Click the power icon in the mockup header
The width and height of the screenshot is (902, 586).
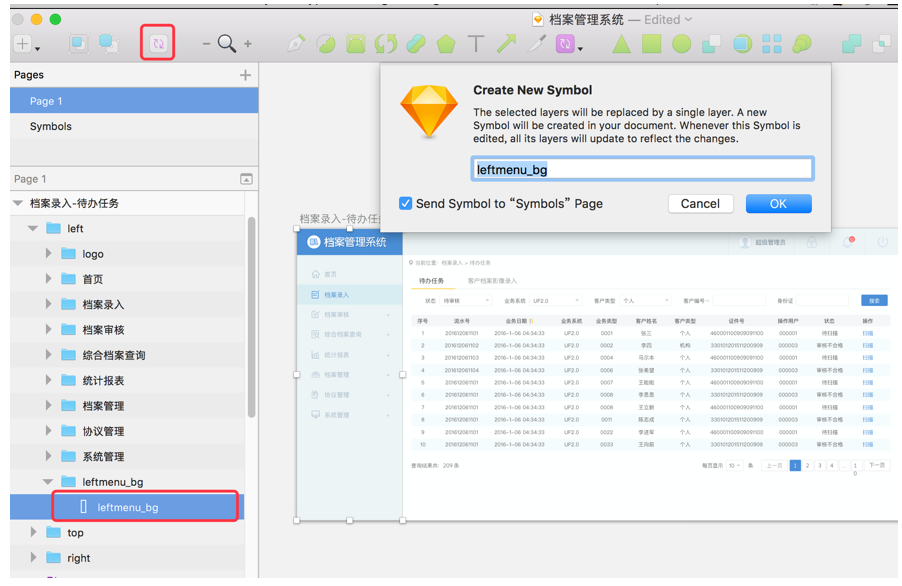(x=882, y=242)
